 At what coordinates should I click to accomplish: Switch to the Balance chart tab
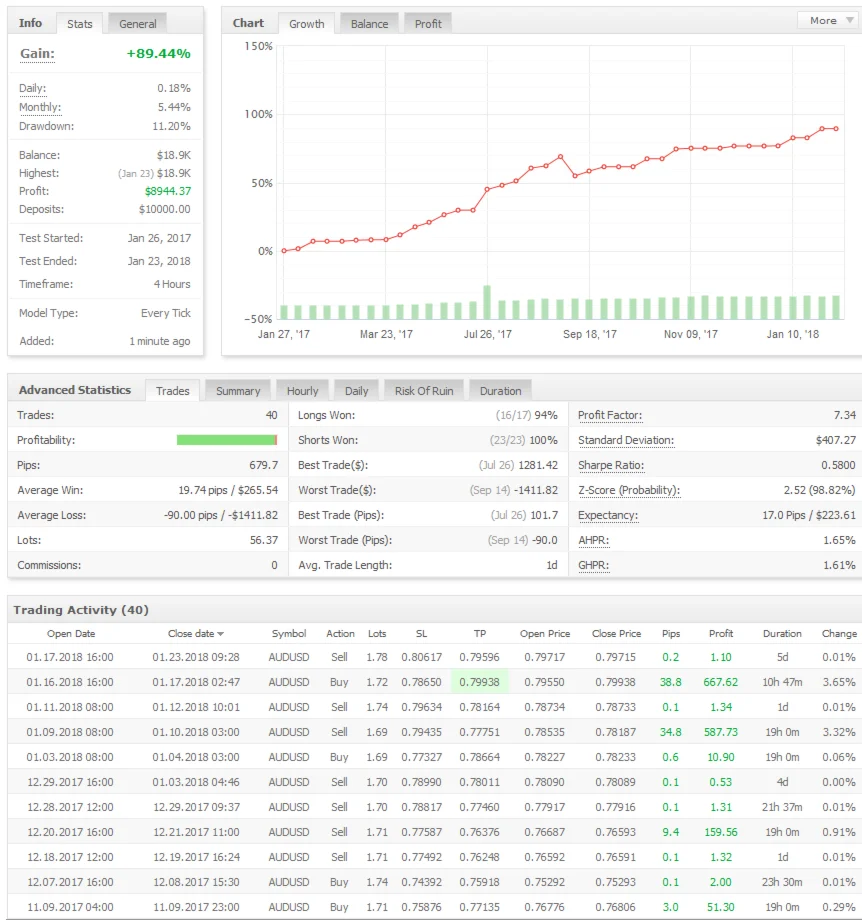pos(369,23)
